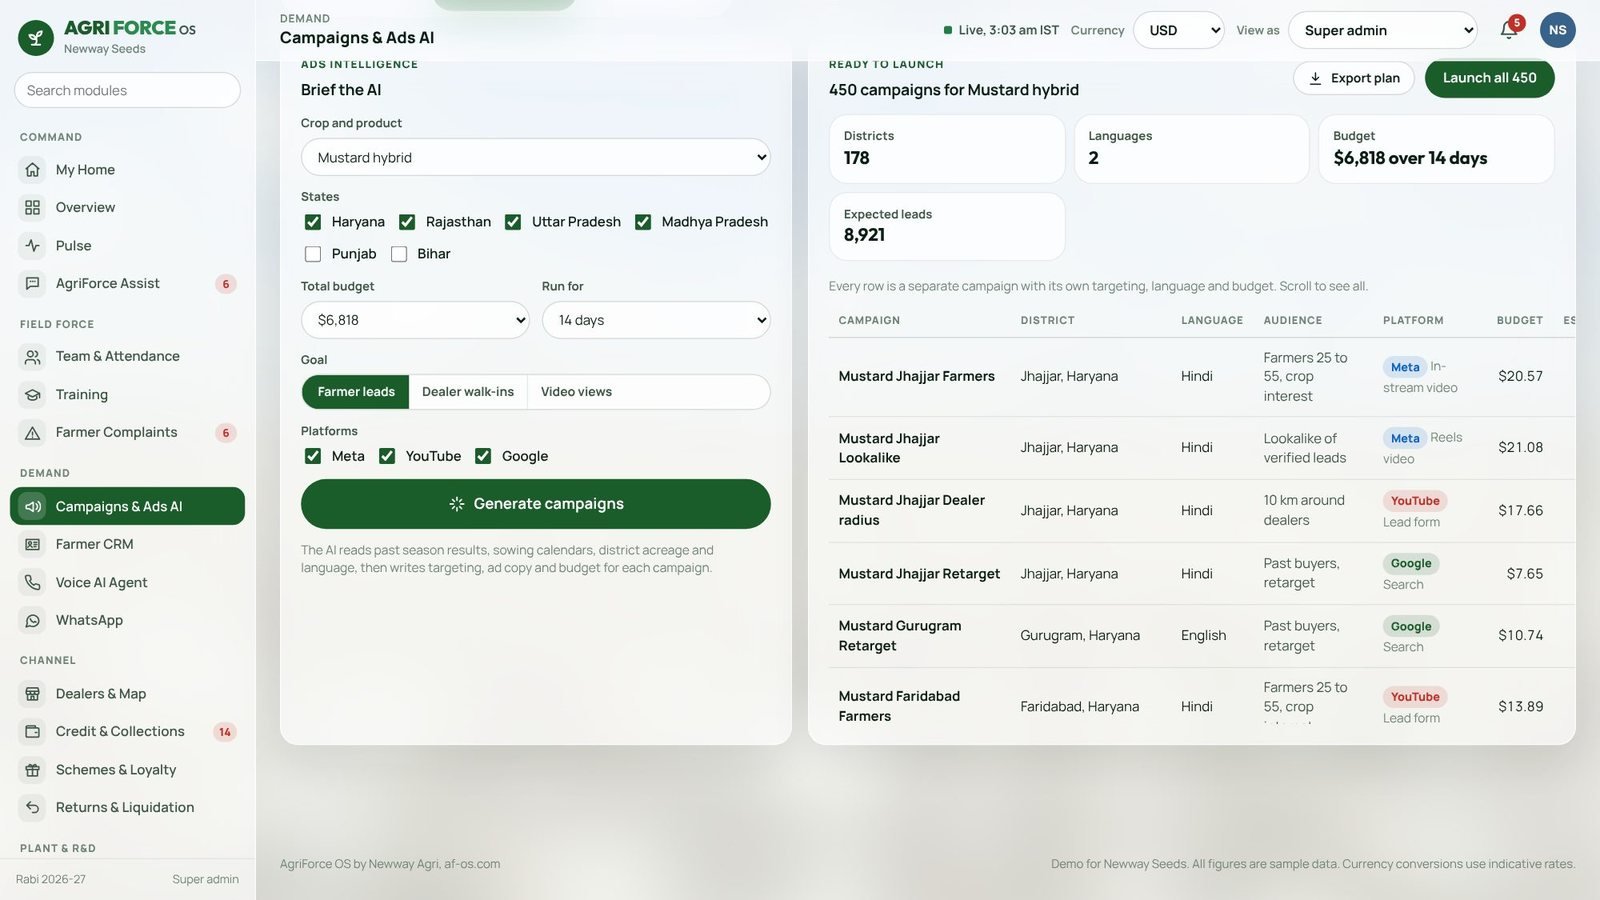Click the sparkle icon on Generate campaigns
Viewport: 1600px width, 900px height.
point(457,504)
